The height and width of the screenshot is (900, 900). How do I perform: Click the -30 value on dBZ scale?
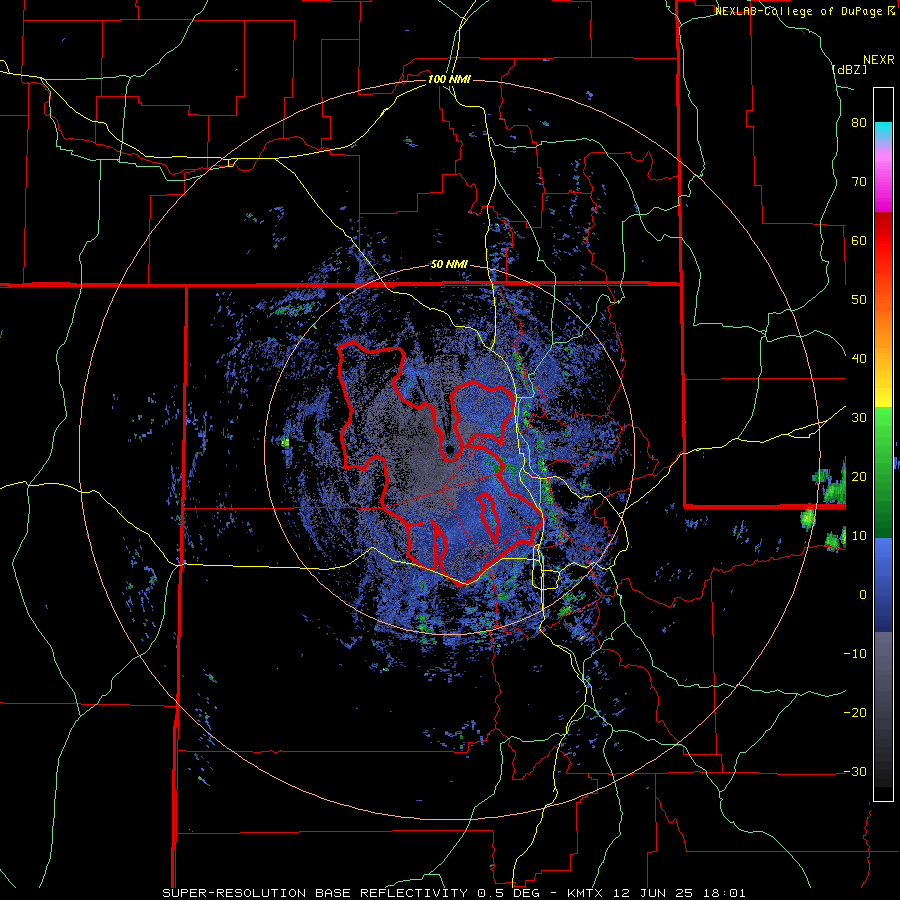click(x=855, y=771)
